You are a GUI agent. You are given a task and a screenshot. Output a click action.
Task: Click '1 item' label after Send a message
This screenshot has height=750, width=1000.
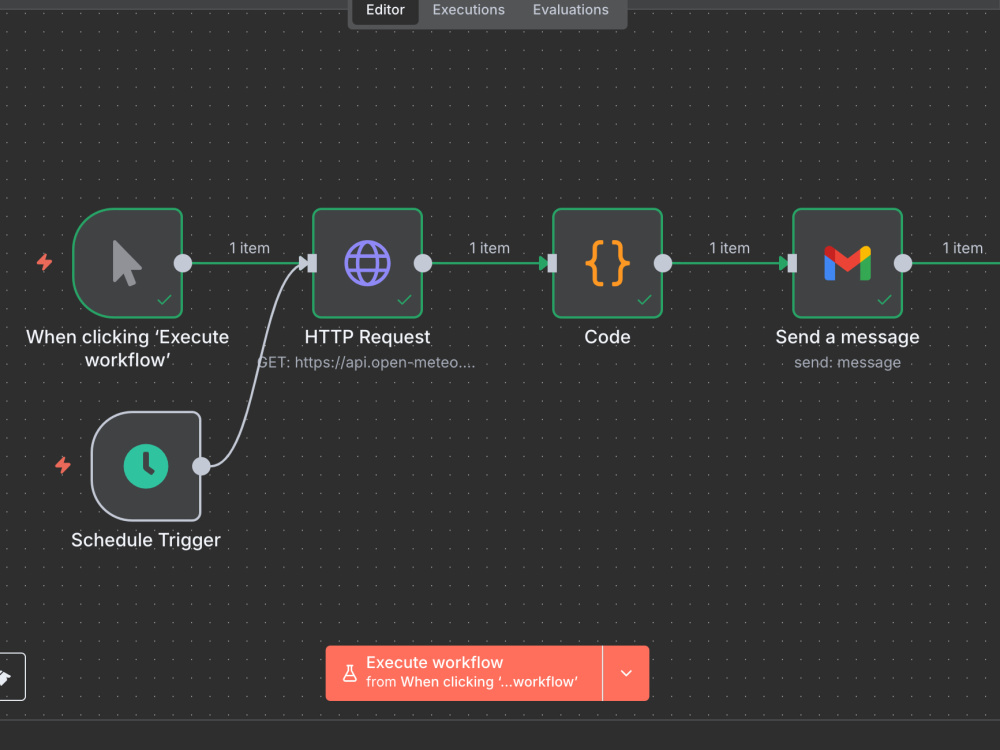point(962,248)
